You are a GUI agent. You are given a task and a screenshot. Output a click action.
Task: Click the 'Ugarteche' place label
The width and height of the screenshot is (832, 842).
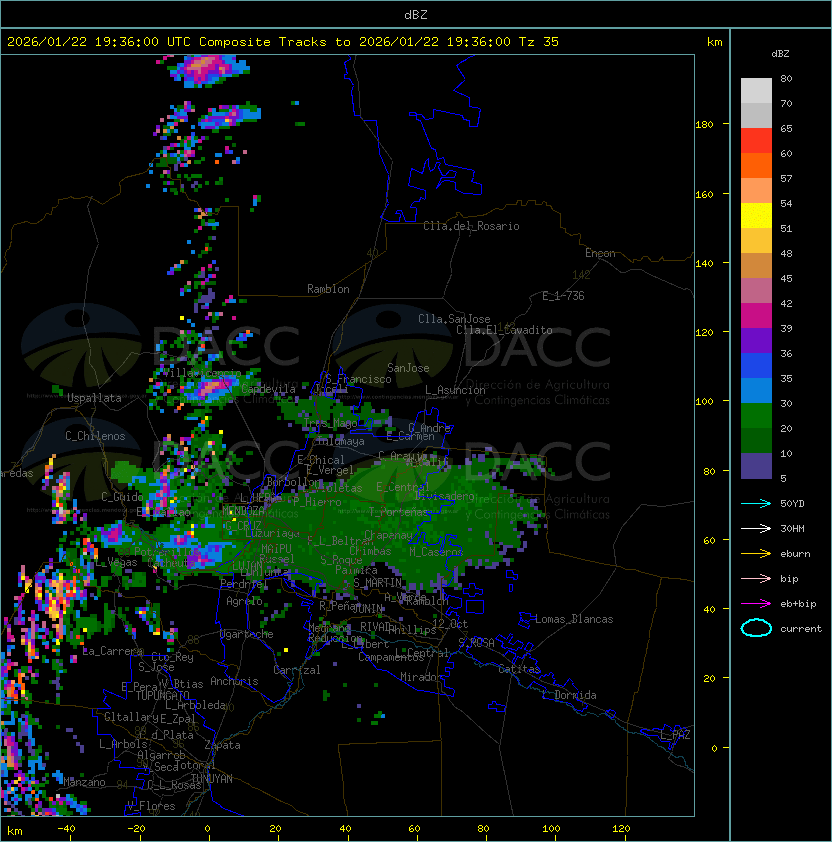pyautogui.click(x=247, y=634)
